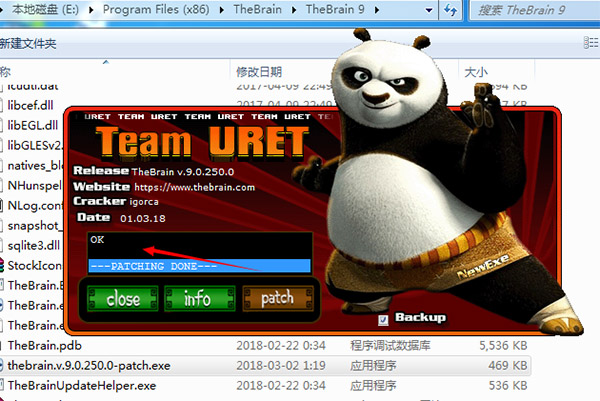Select the NHunspel file row
Image resolution: width=600 pixels, height=401 pixels.
(x=34, y=186)
